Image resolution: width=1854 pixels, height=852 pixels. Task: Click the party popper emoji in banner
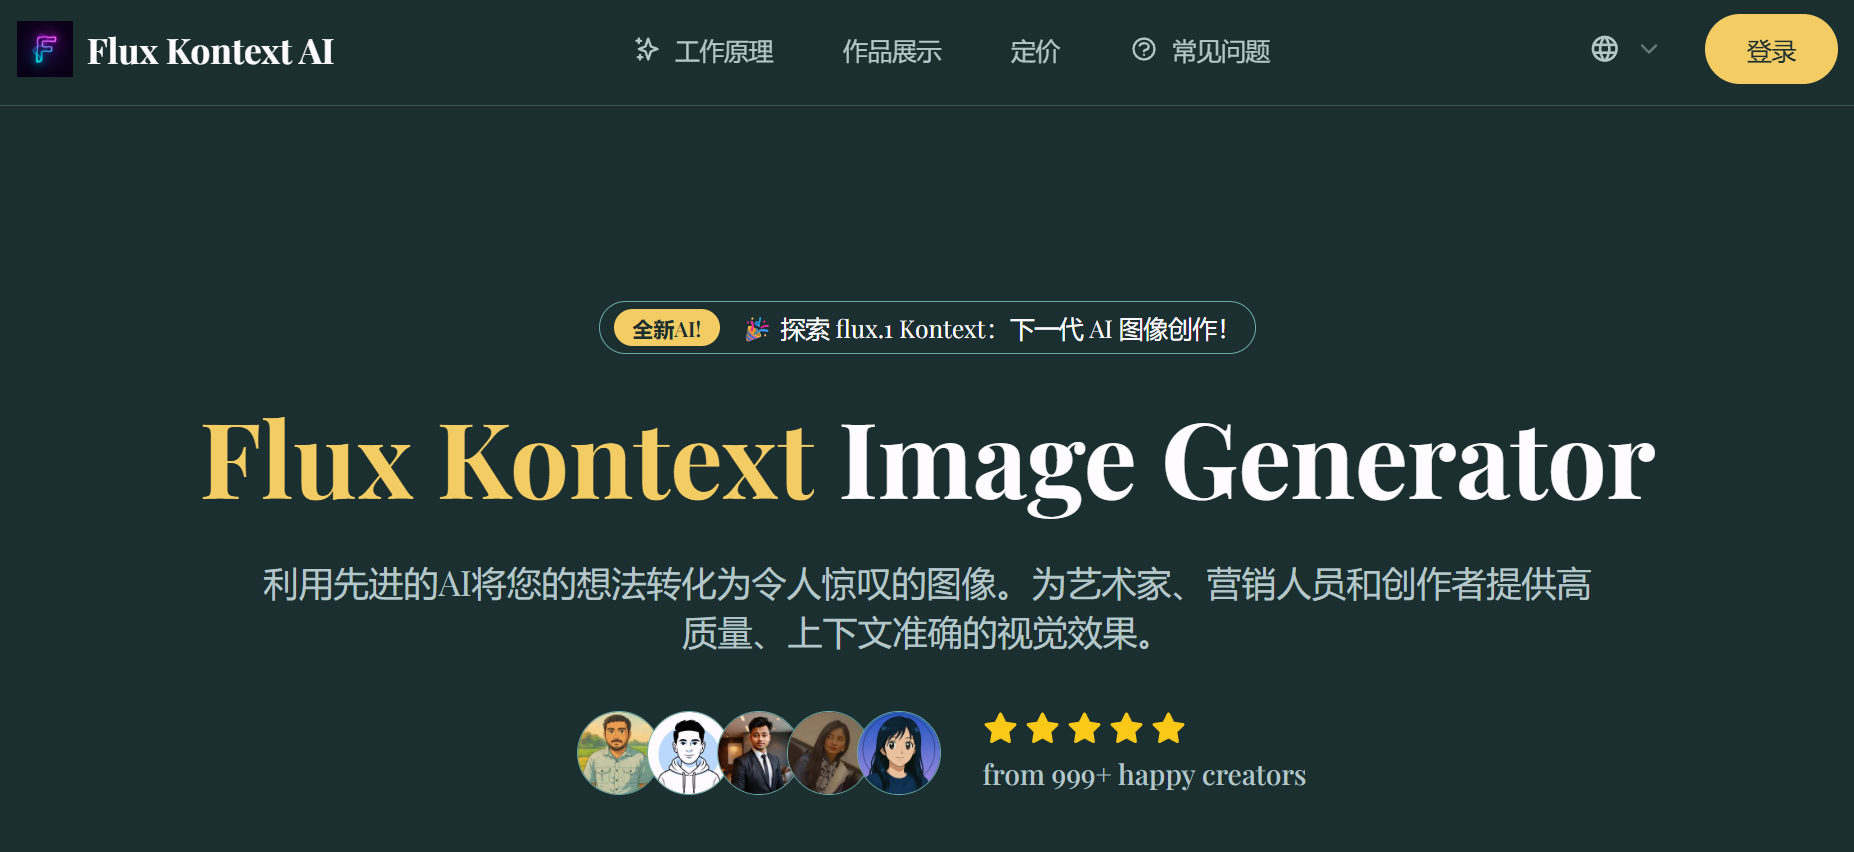pos(757,329)
